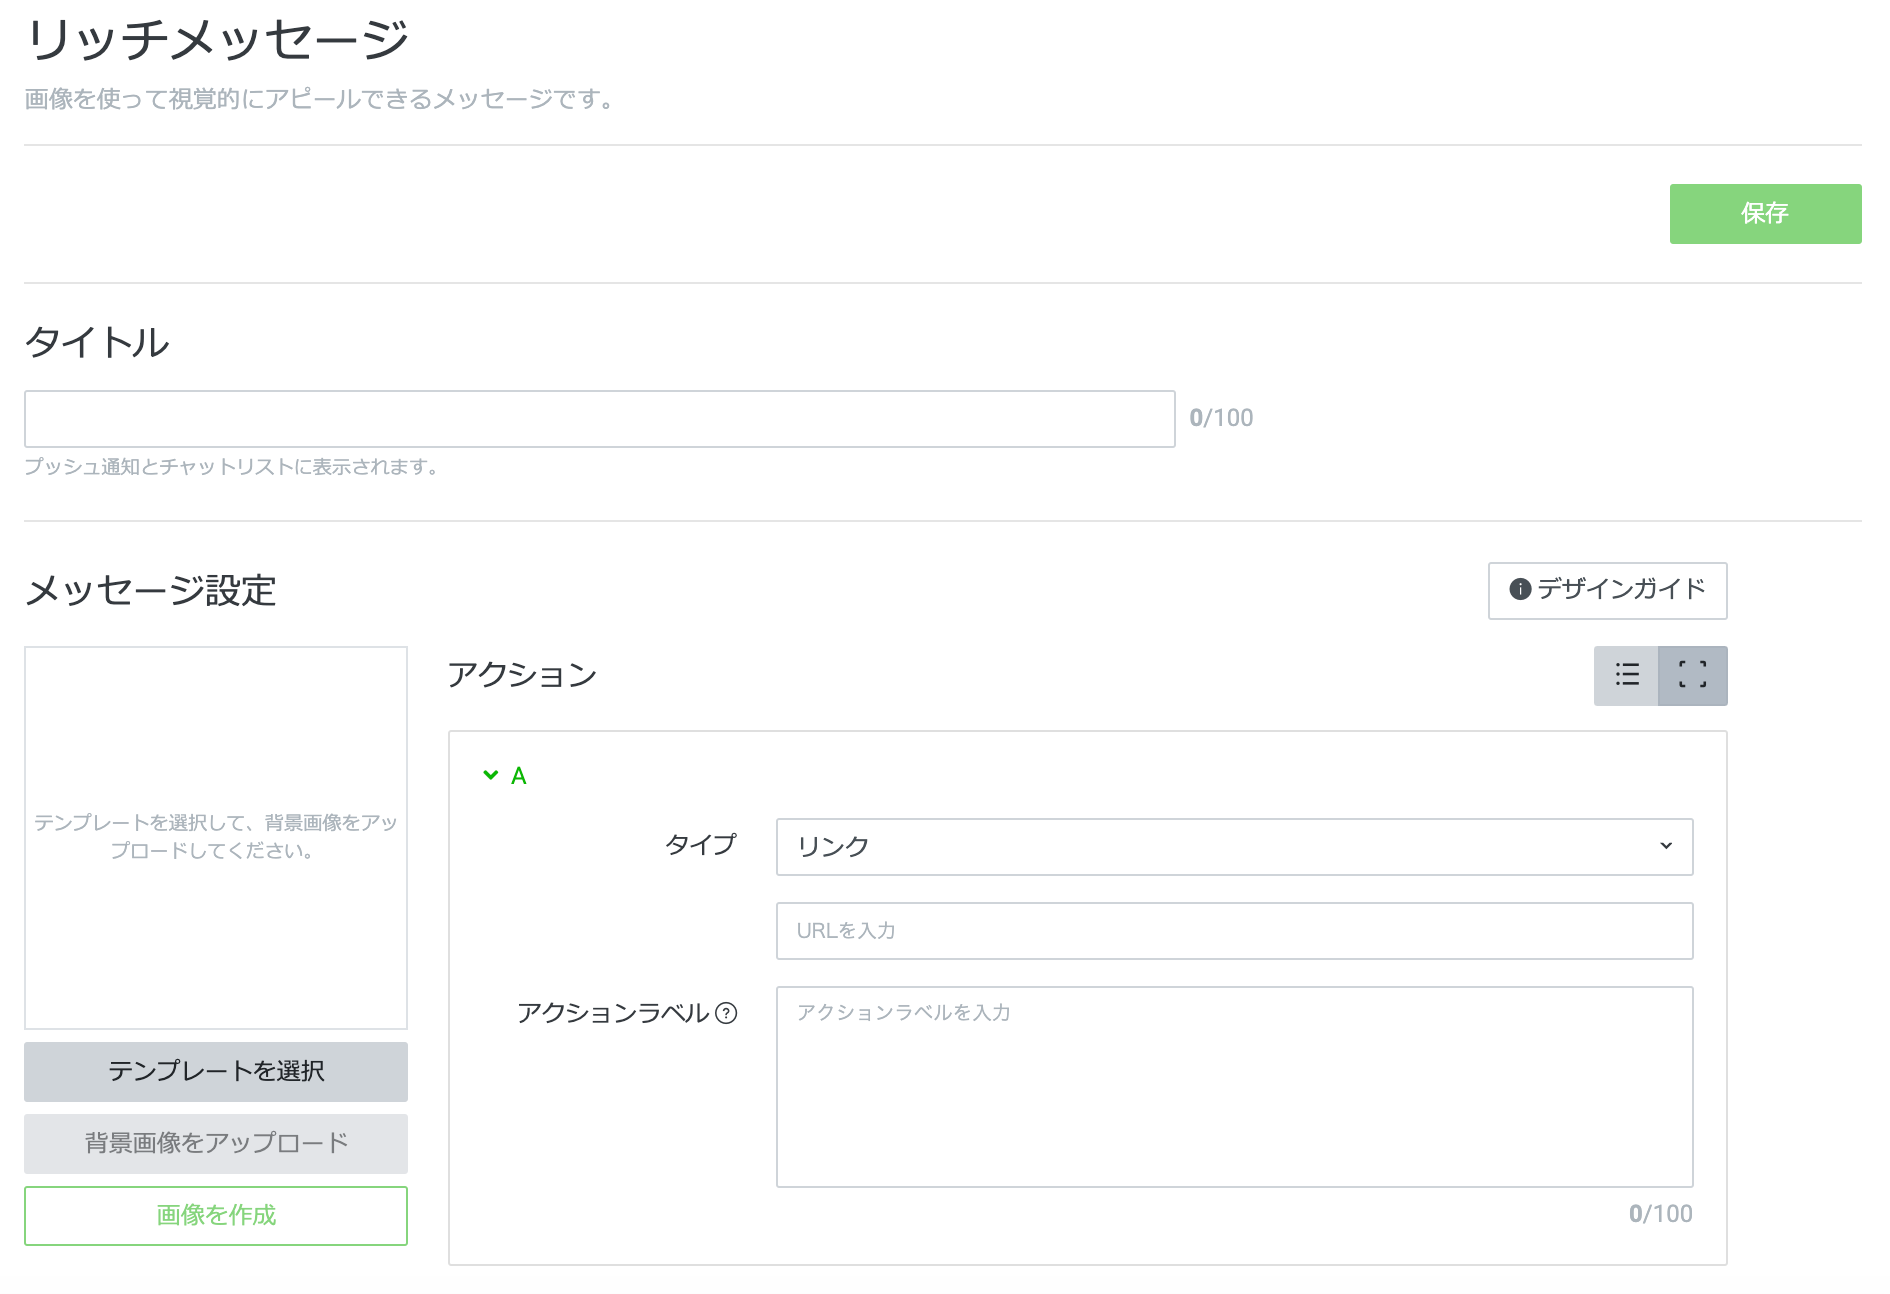The image size is (1890, 1294).
Task: Click help icon beside アクションラベル
Action: (x=727, y=1013)
